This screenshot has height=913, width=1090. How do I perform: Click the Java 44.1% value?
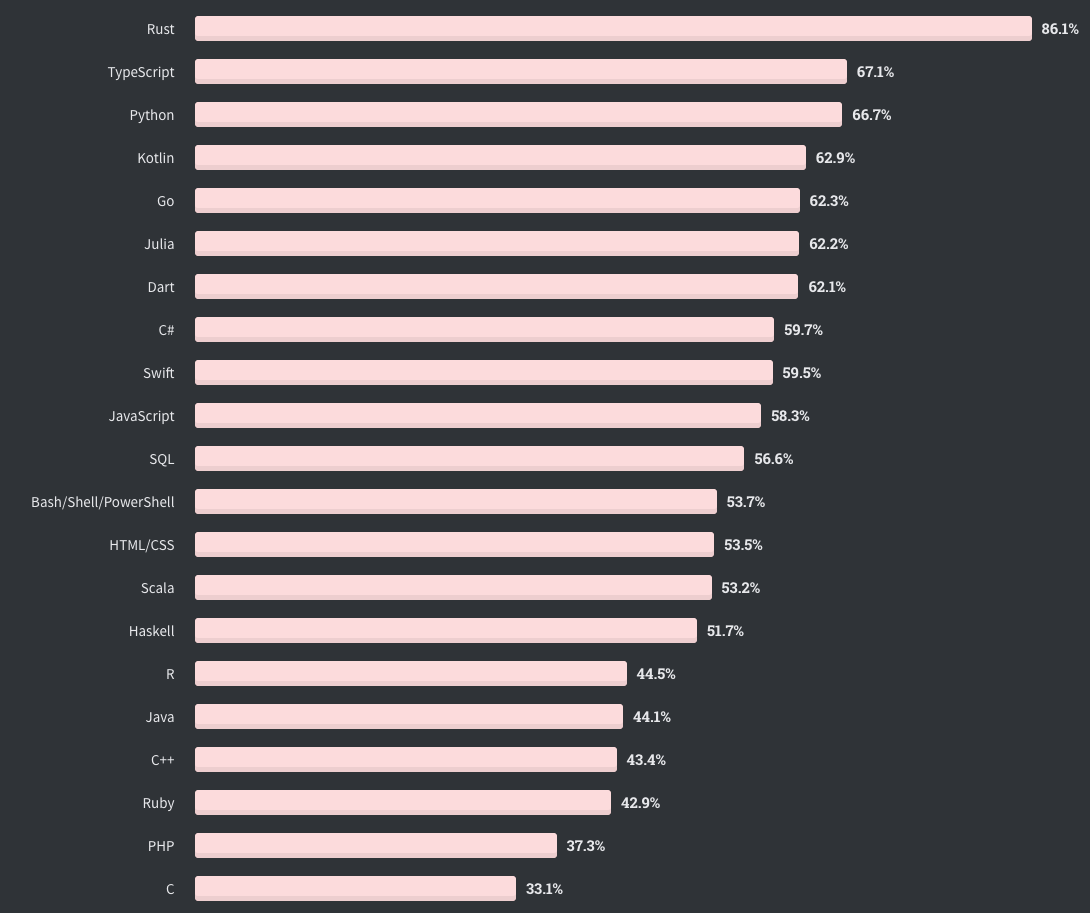tap(651, 716)
